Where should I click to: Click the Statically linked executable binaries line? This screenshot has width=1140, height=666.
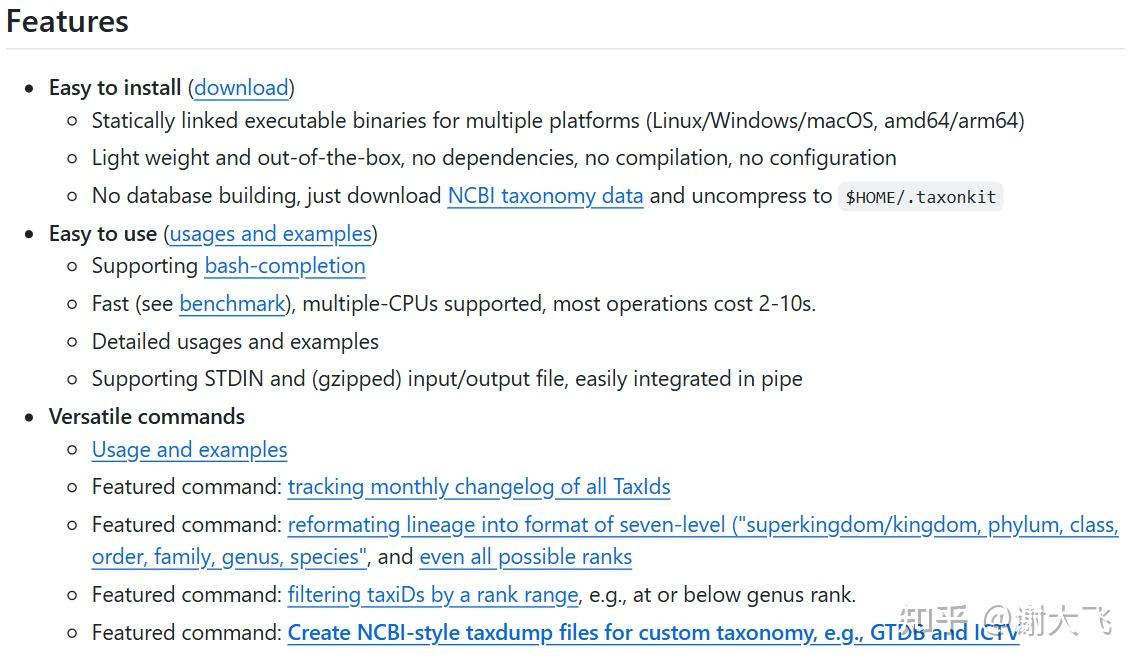pos(557,121)
